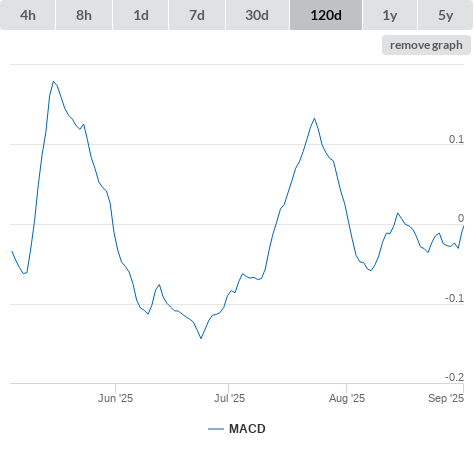
Task: Toggle the MACD legend label
Action: [x=247, y=429]
